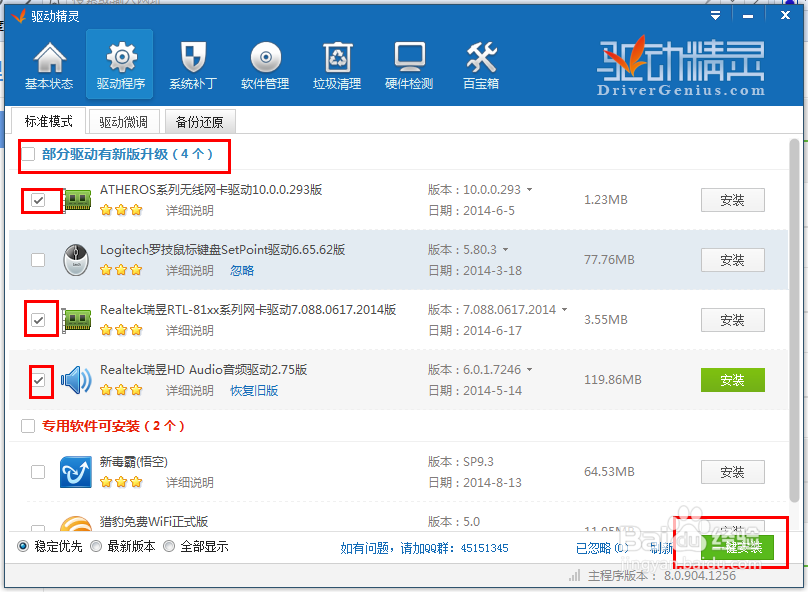
Task: Open 详细说明 for Realtek HD Audio driver
Action: click(190, 391)
